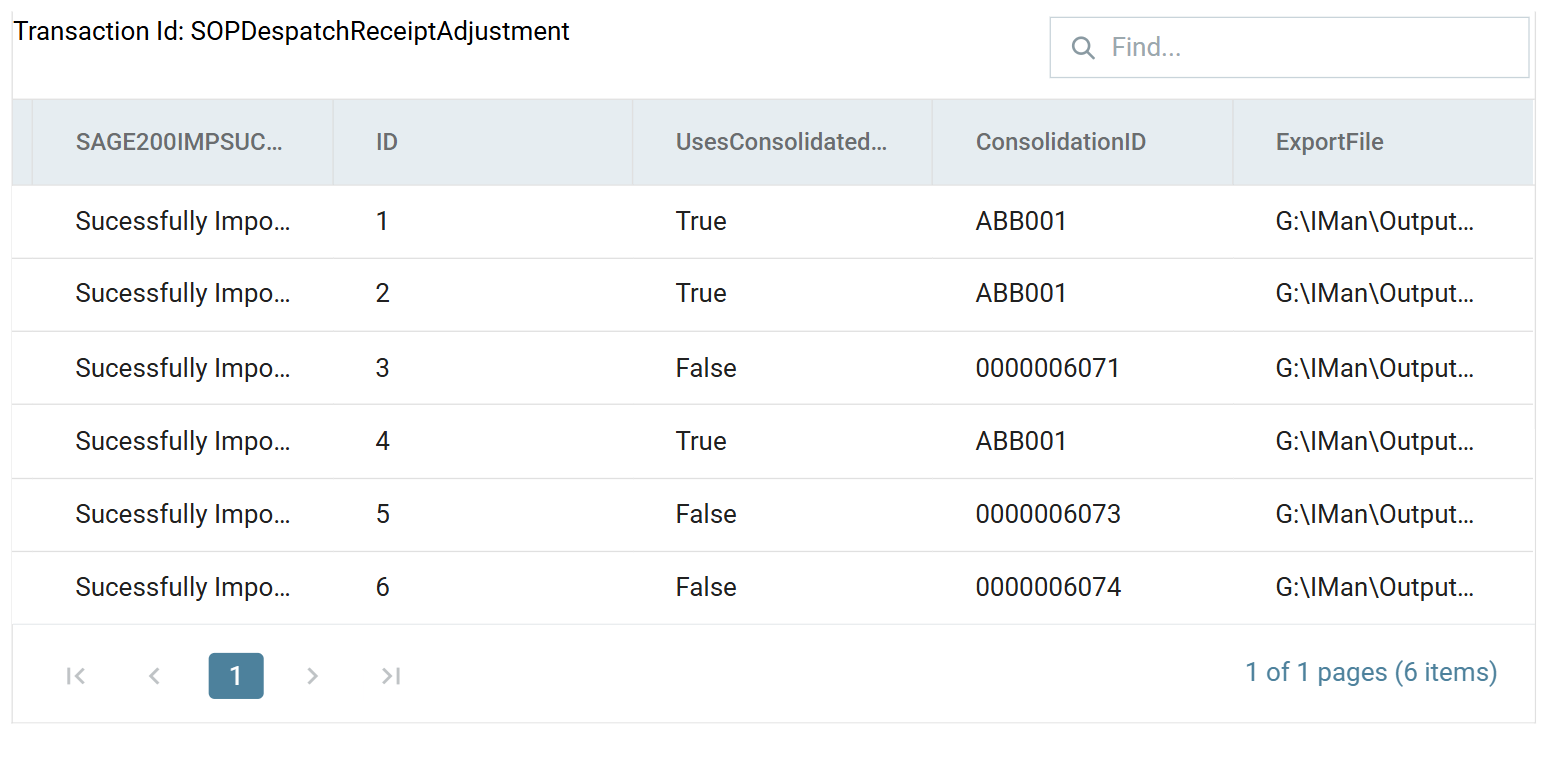Sort by UsesConsolidated column header

[781, 142]
